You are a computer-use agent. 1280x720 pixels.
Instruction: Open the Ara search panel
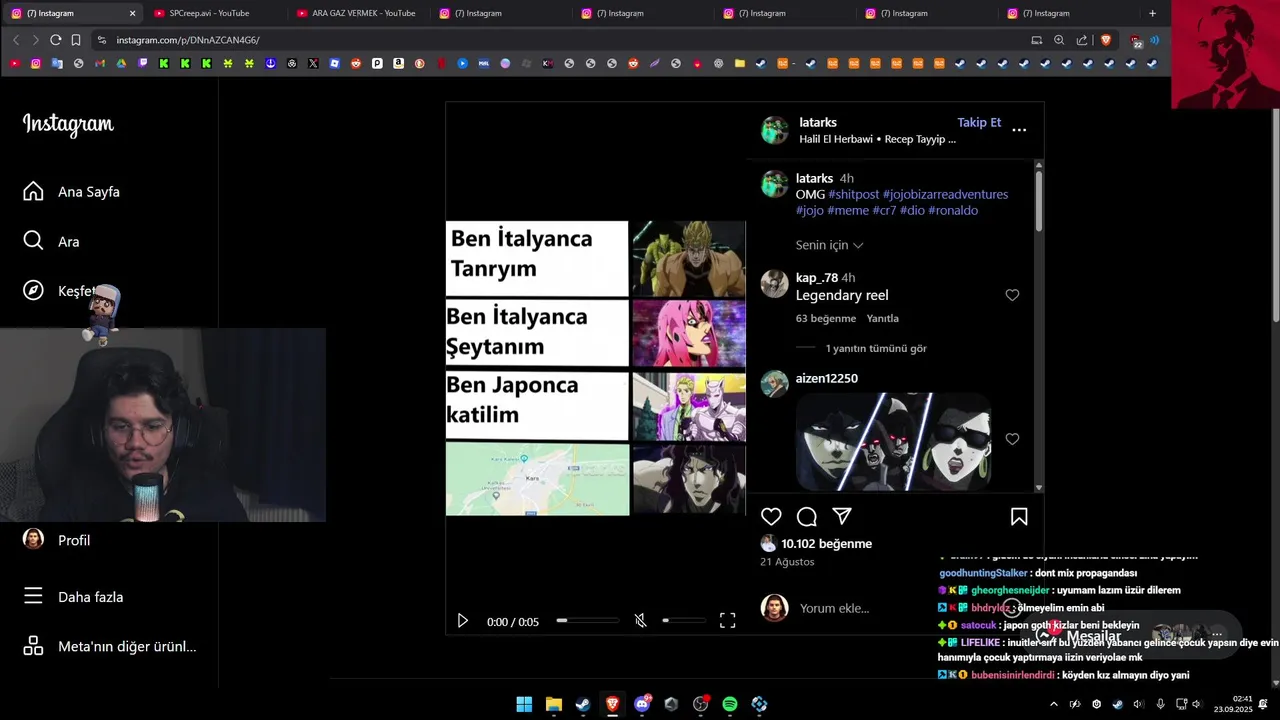coord(52,241)
